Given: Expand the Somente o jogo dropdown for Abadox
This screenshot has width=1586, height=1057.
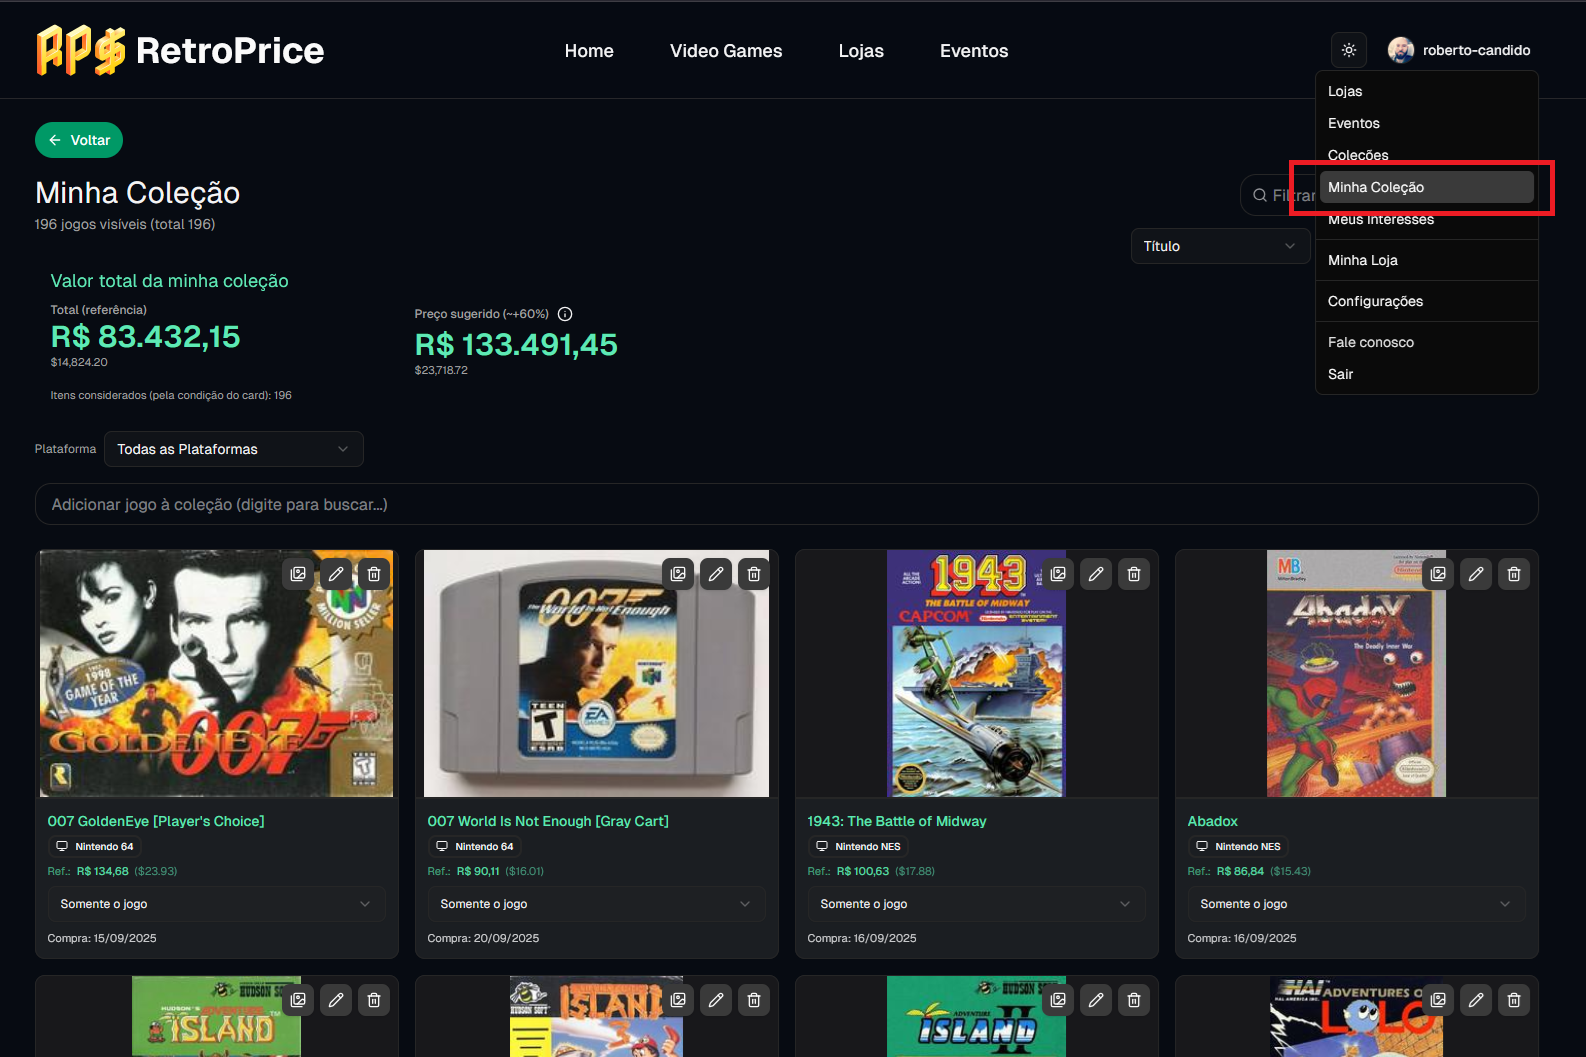Looking at the screenshot, I should (1355, 904).
